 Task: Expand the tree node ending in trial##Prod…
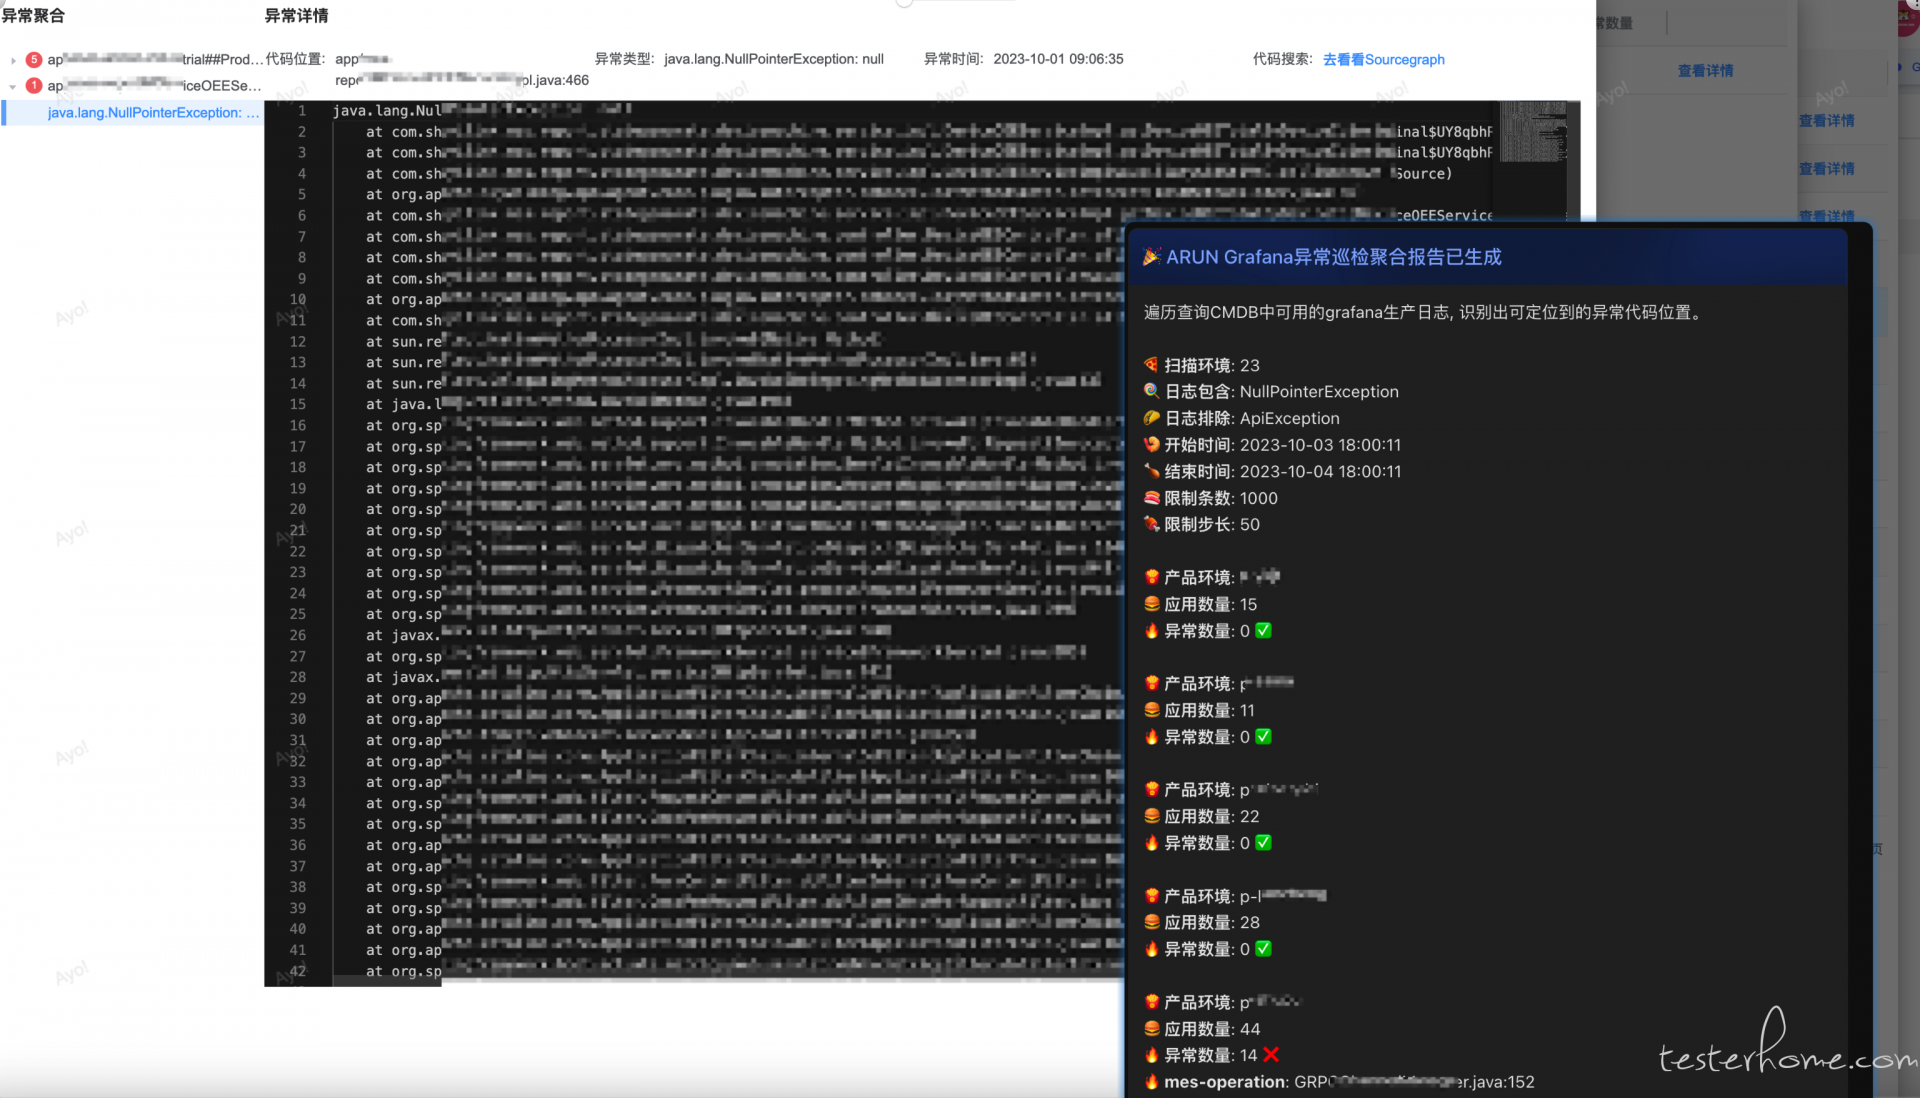pos(13,60)
